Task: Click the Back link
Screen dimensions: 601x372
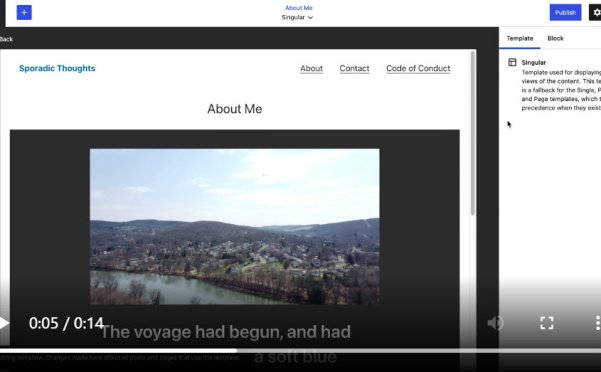Action: tap(6, 39)
